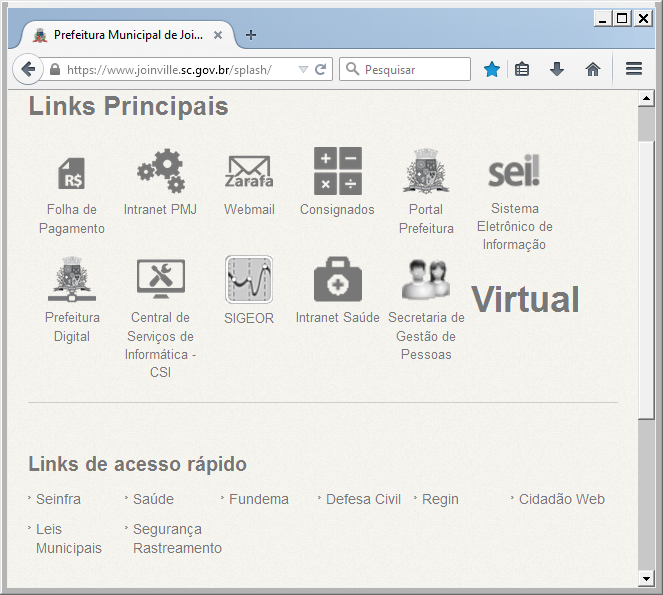Open the Zarafa Webmail envelope icon
Image resolution: width=663 pixels, height=595 pixels.
pyautogui.click(x=249, y=172)
